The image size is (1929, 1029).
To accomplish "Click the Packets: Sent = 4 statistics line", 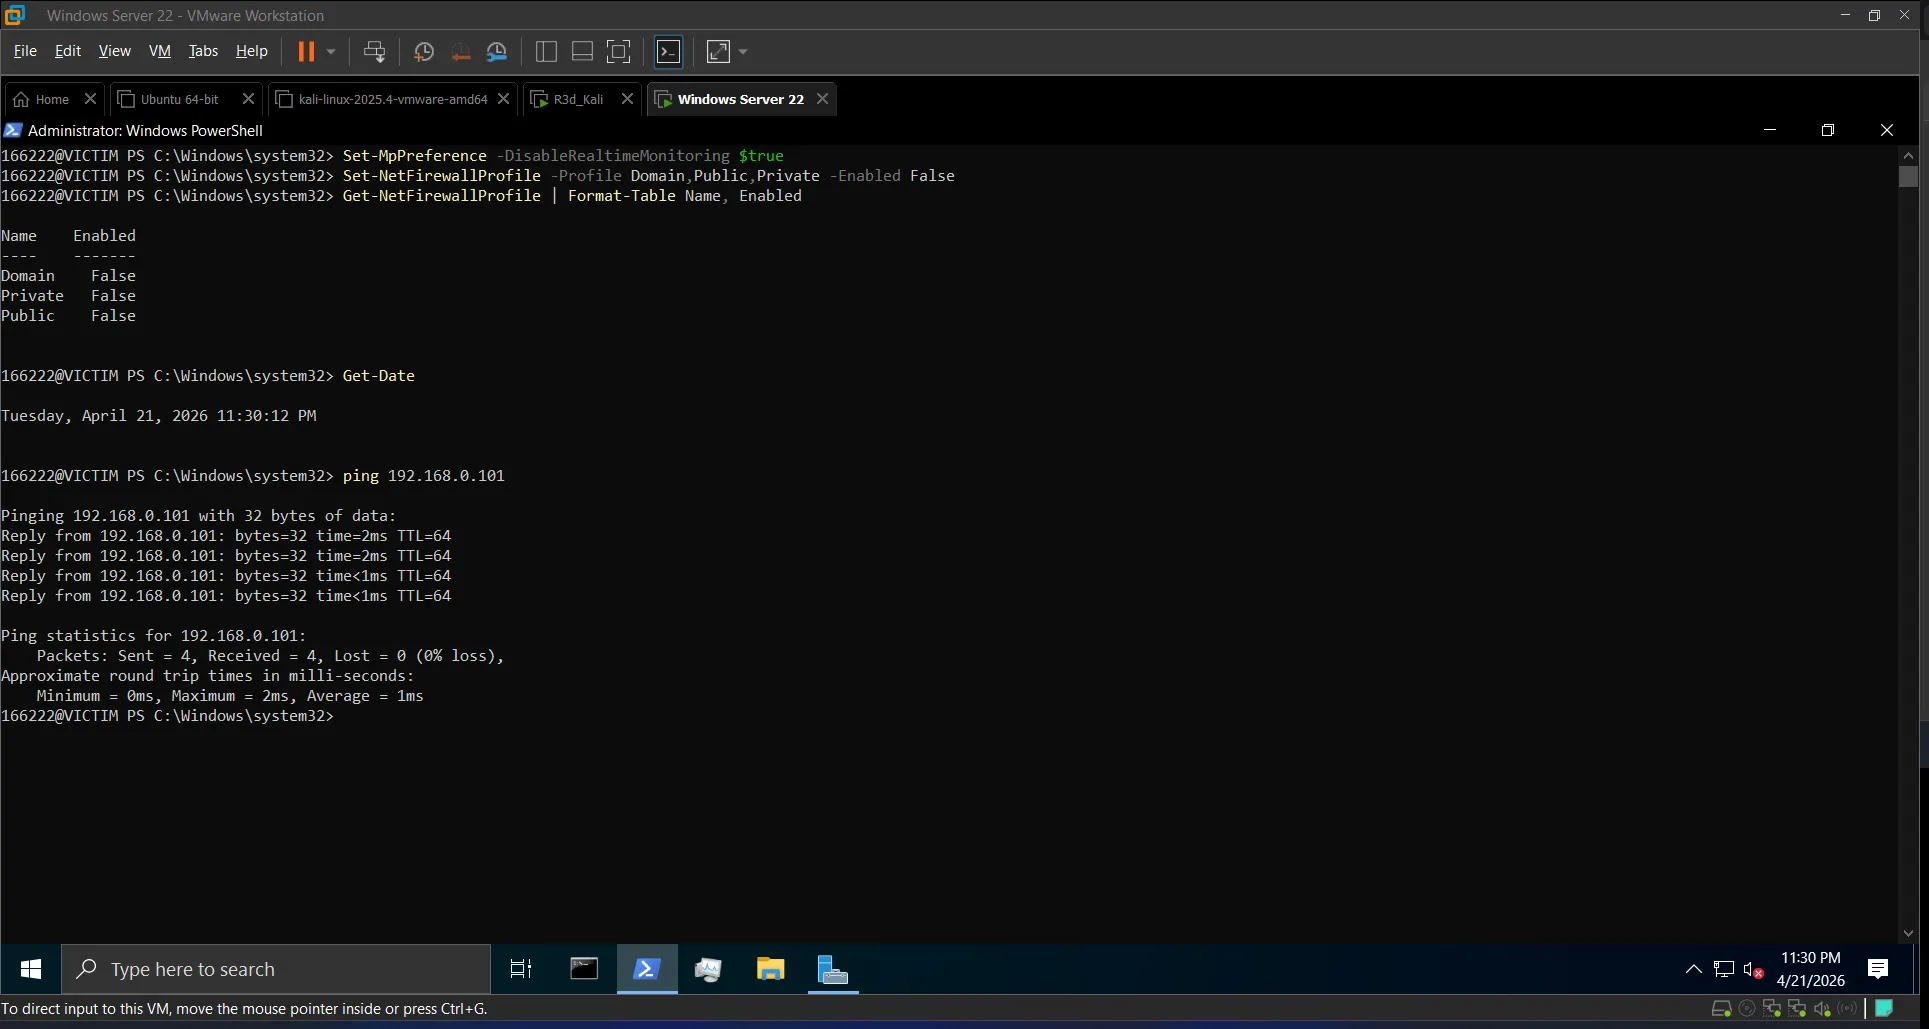I will coord(270,656).
